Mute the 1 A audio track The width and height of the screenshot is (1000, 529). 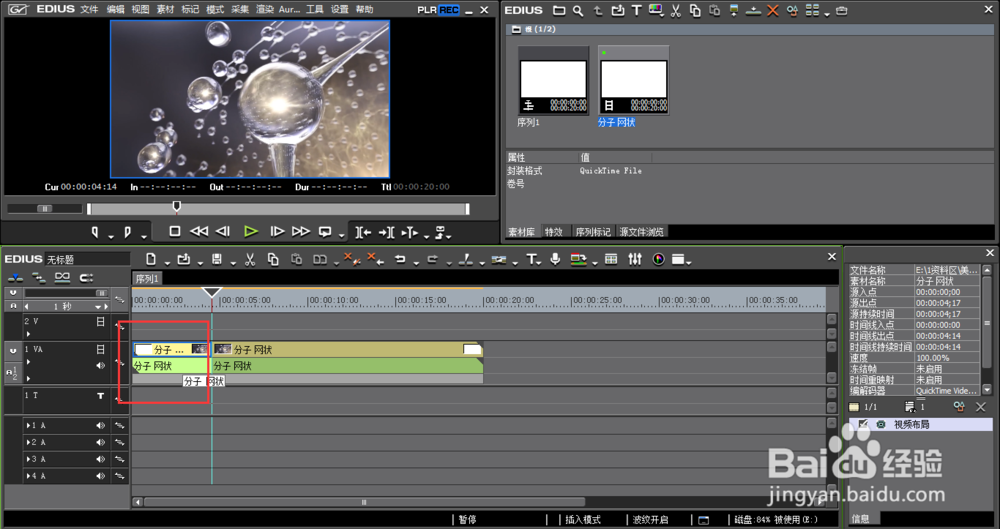100,426
